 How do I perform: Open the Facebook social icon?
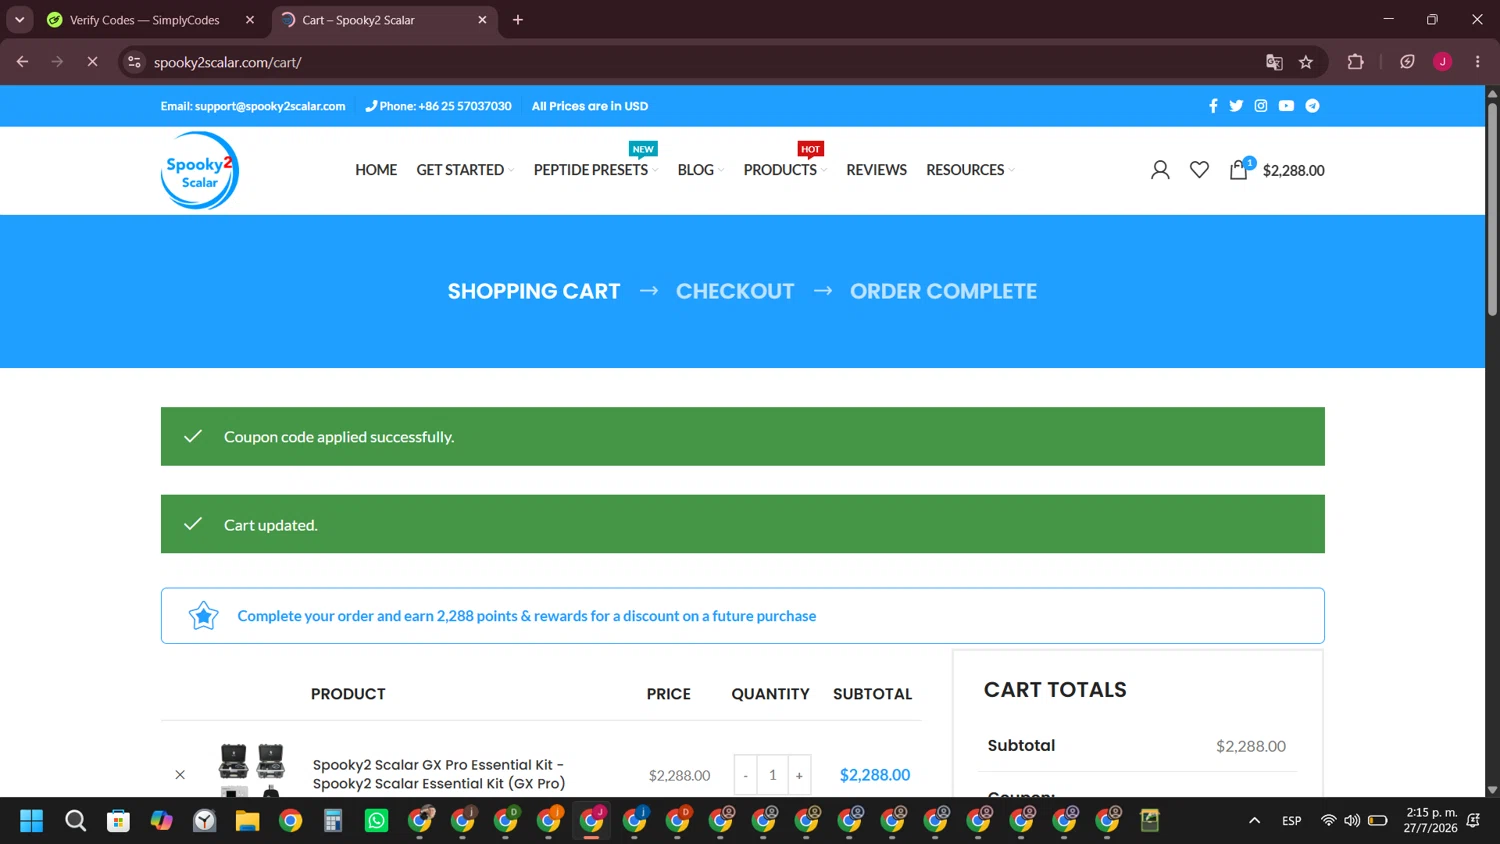[1213, 106]
